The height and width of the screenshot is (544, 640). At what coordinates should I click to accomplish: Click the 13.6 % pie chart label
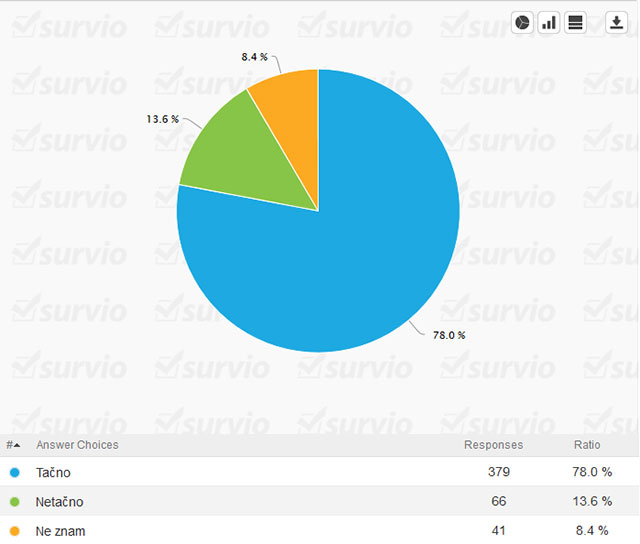(x=163, y=119)
